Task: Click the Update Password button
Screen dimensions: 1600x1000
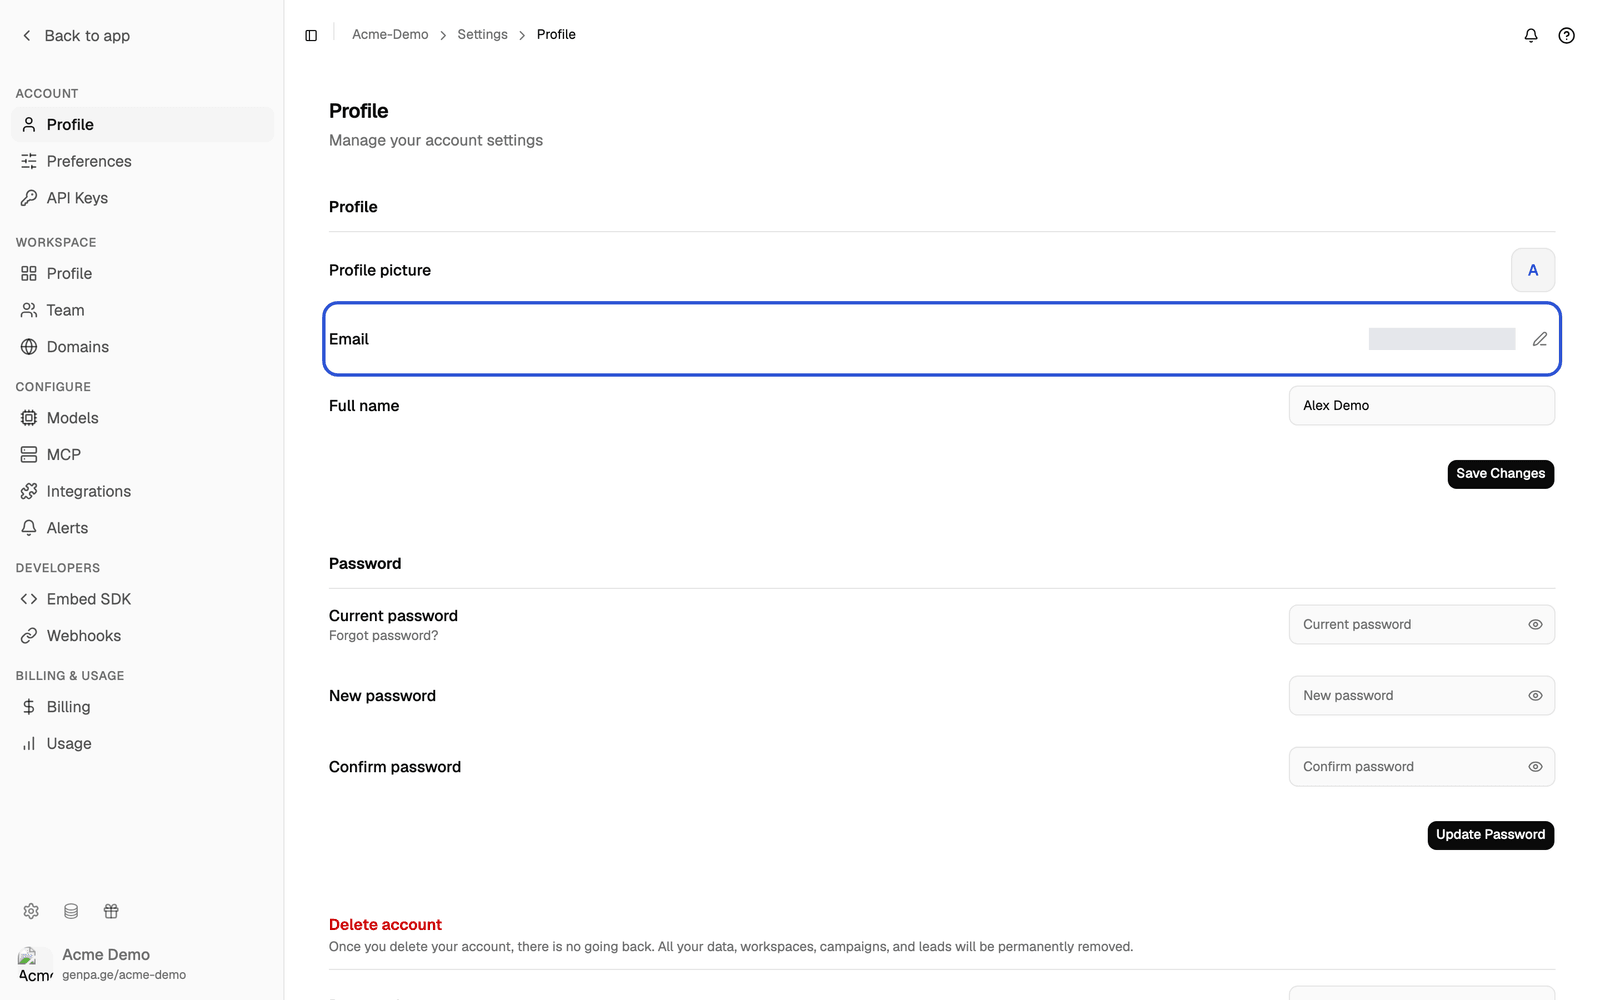Action: (x=1490, y=835)
